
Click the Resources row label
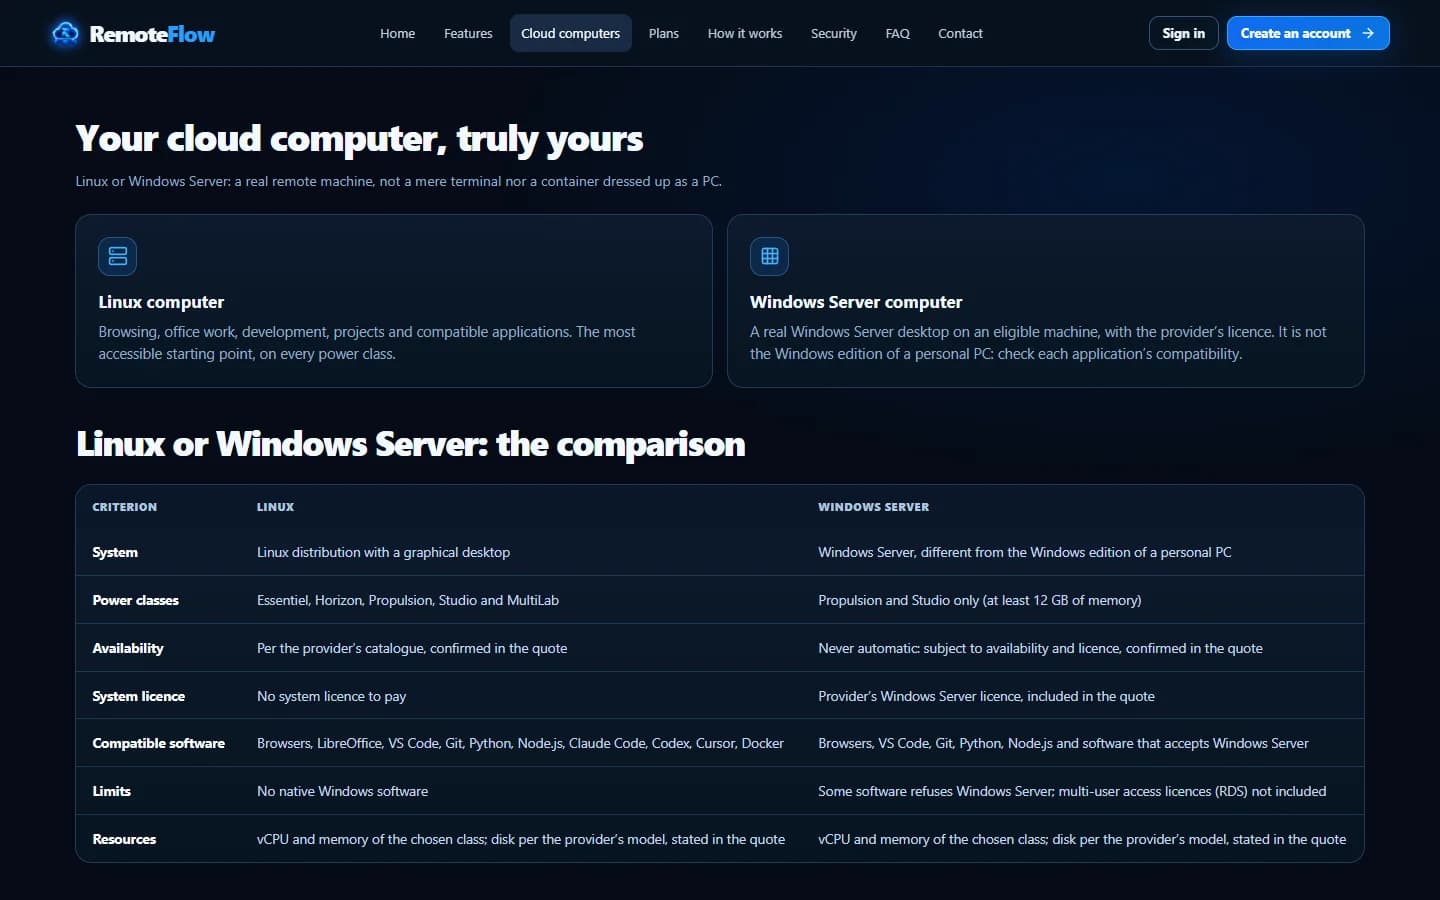pos(124,839)
